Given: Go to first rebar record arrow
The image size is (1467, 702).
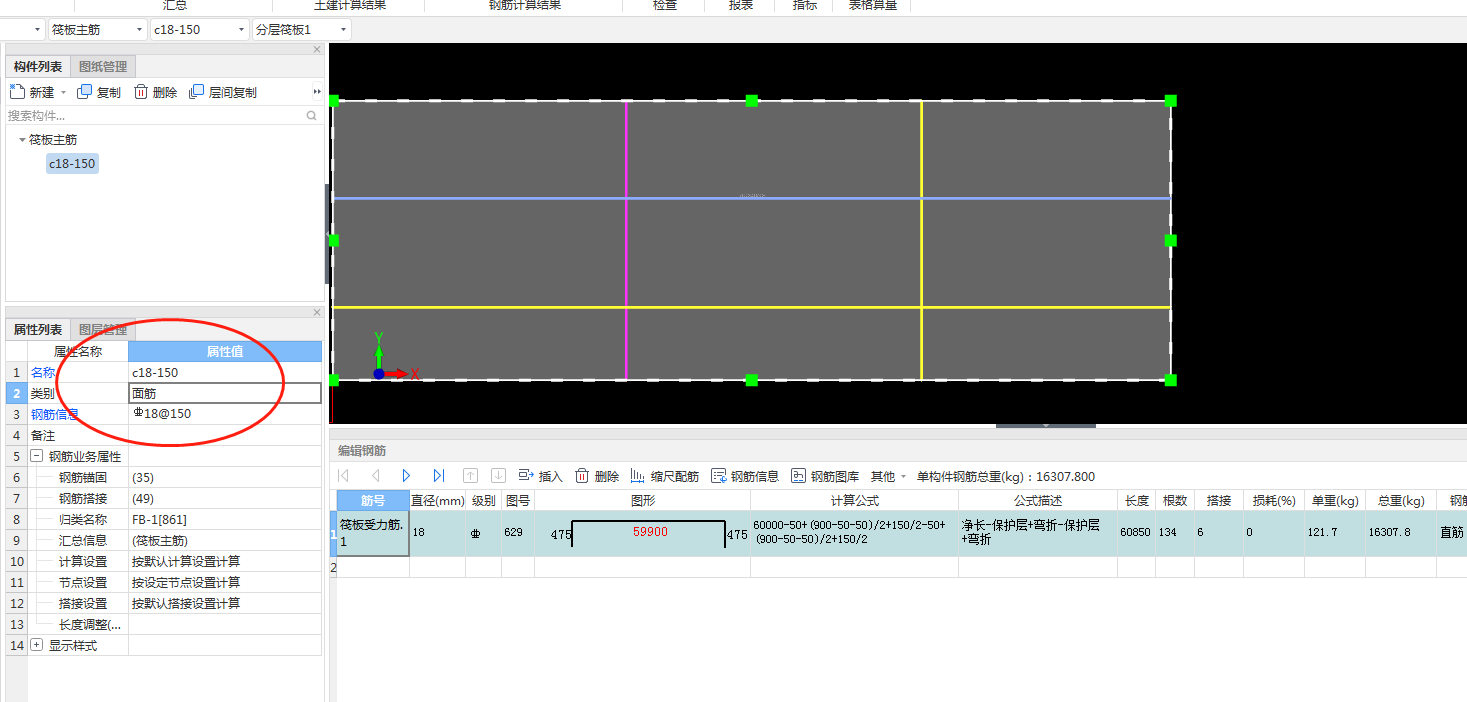Looking at the screenshot, I should [344, 476].
